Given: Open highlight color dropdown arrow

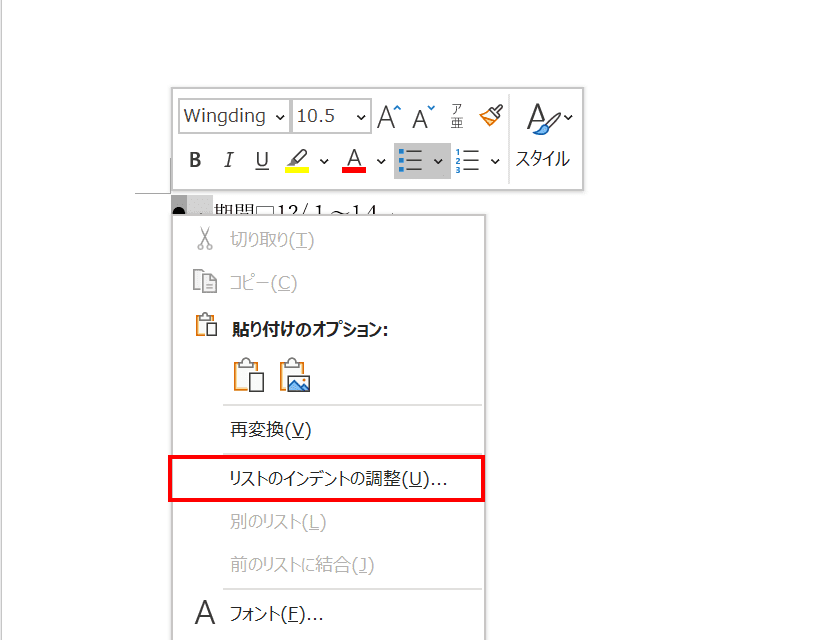Looking at the screenshot, I should 324,161.
